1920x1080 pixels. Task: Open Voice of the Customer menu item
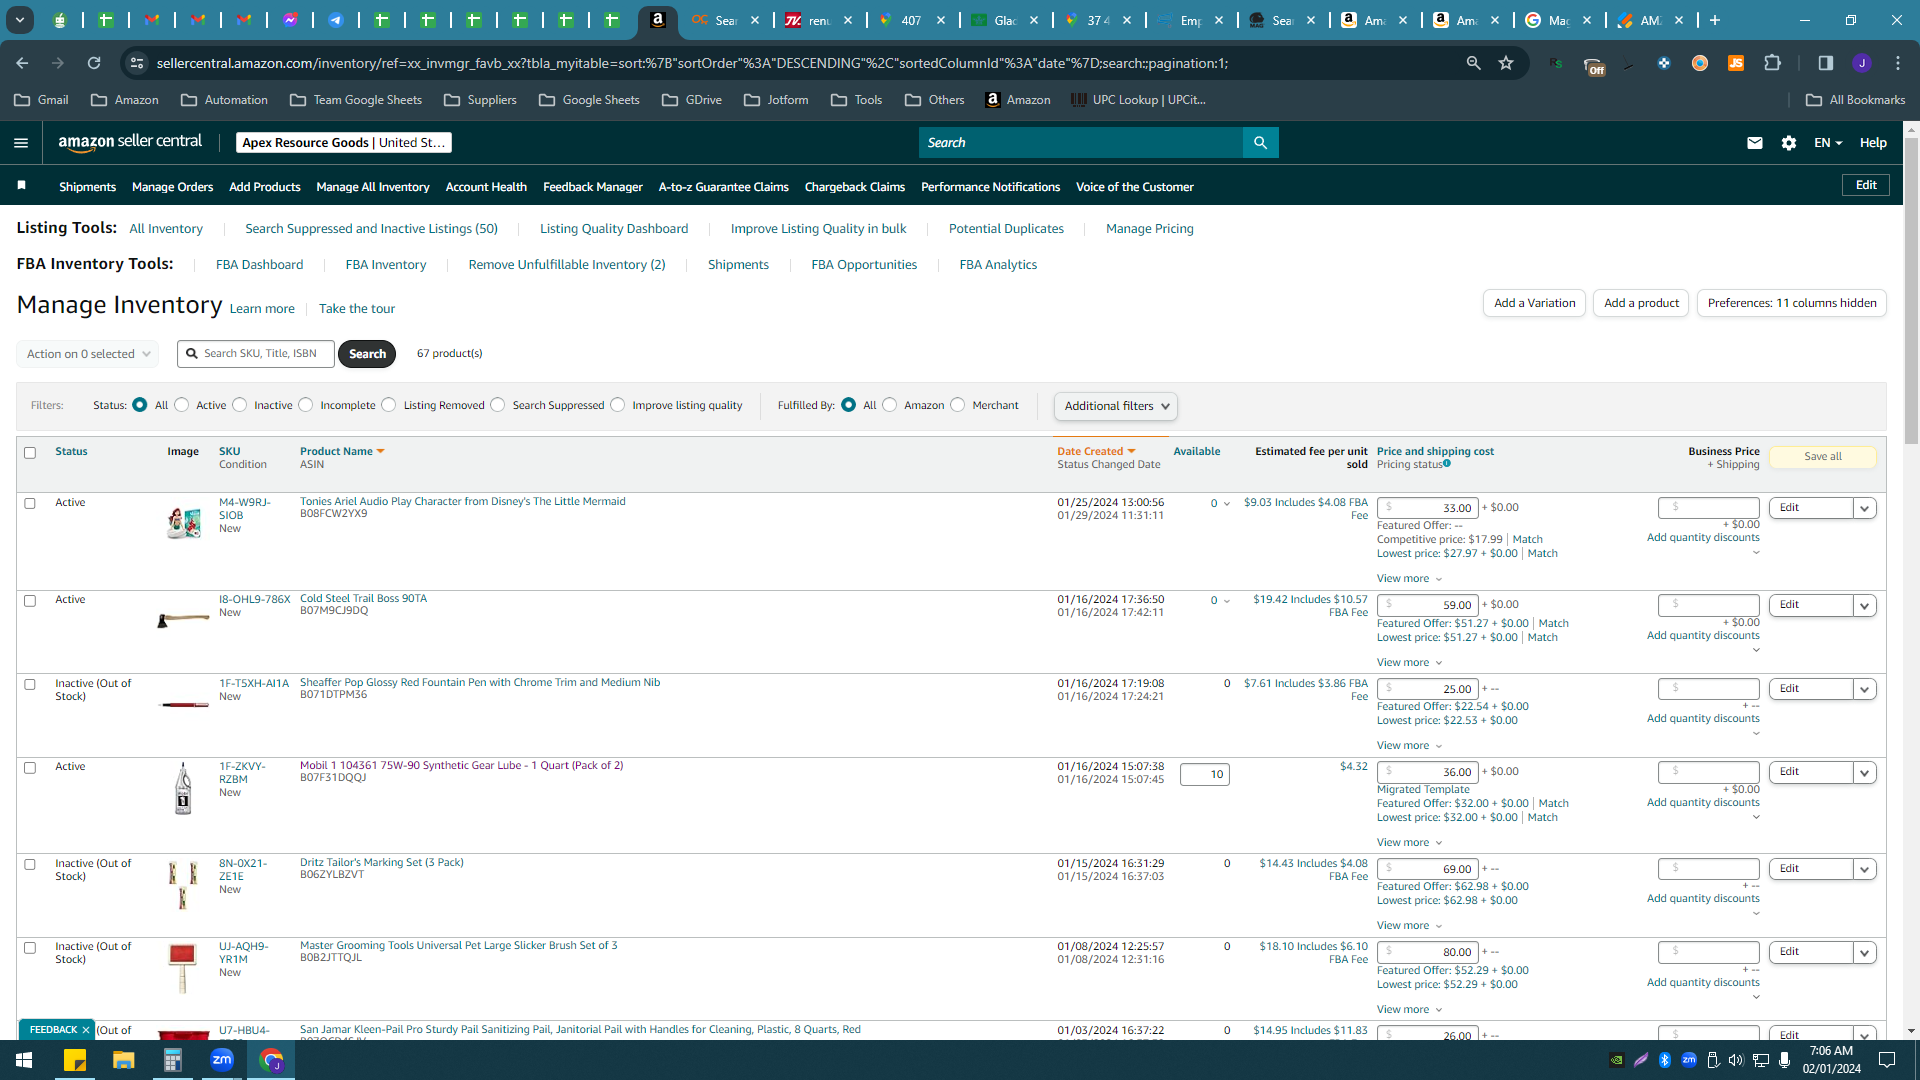point(1135,187)
